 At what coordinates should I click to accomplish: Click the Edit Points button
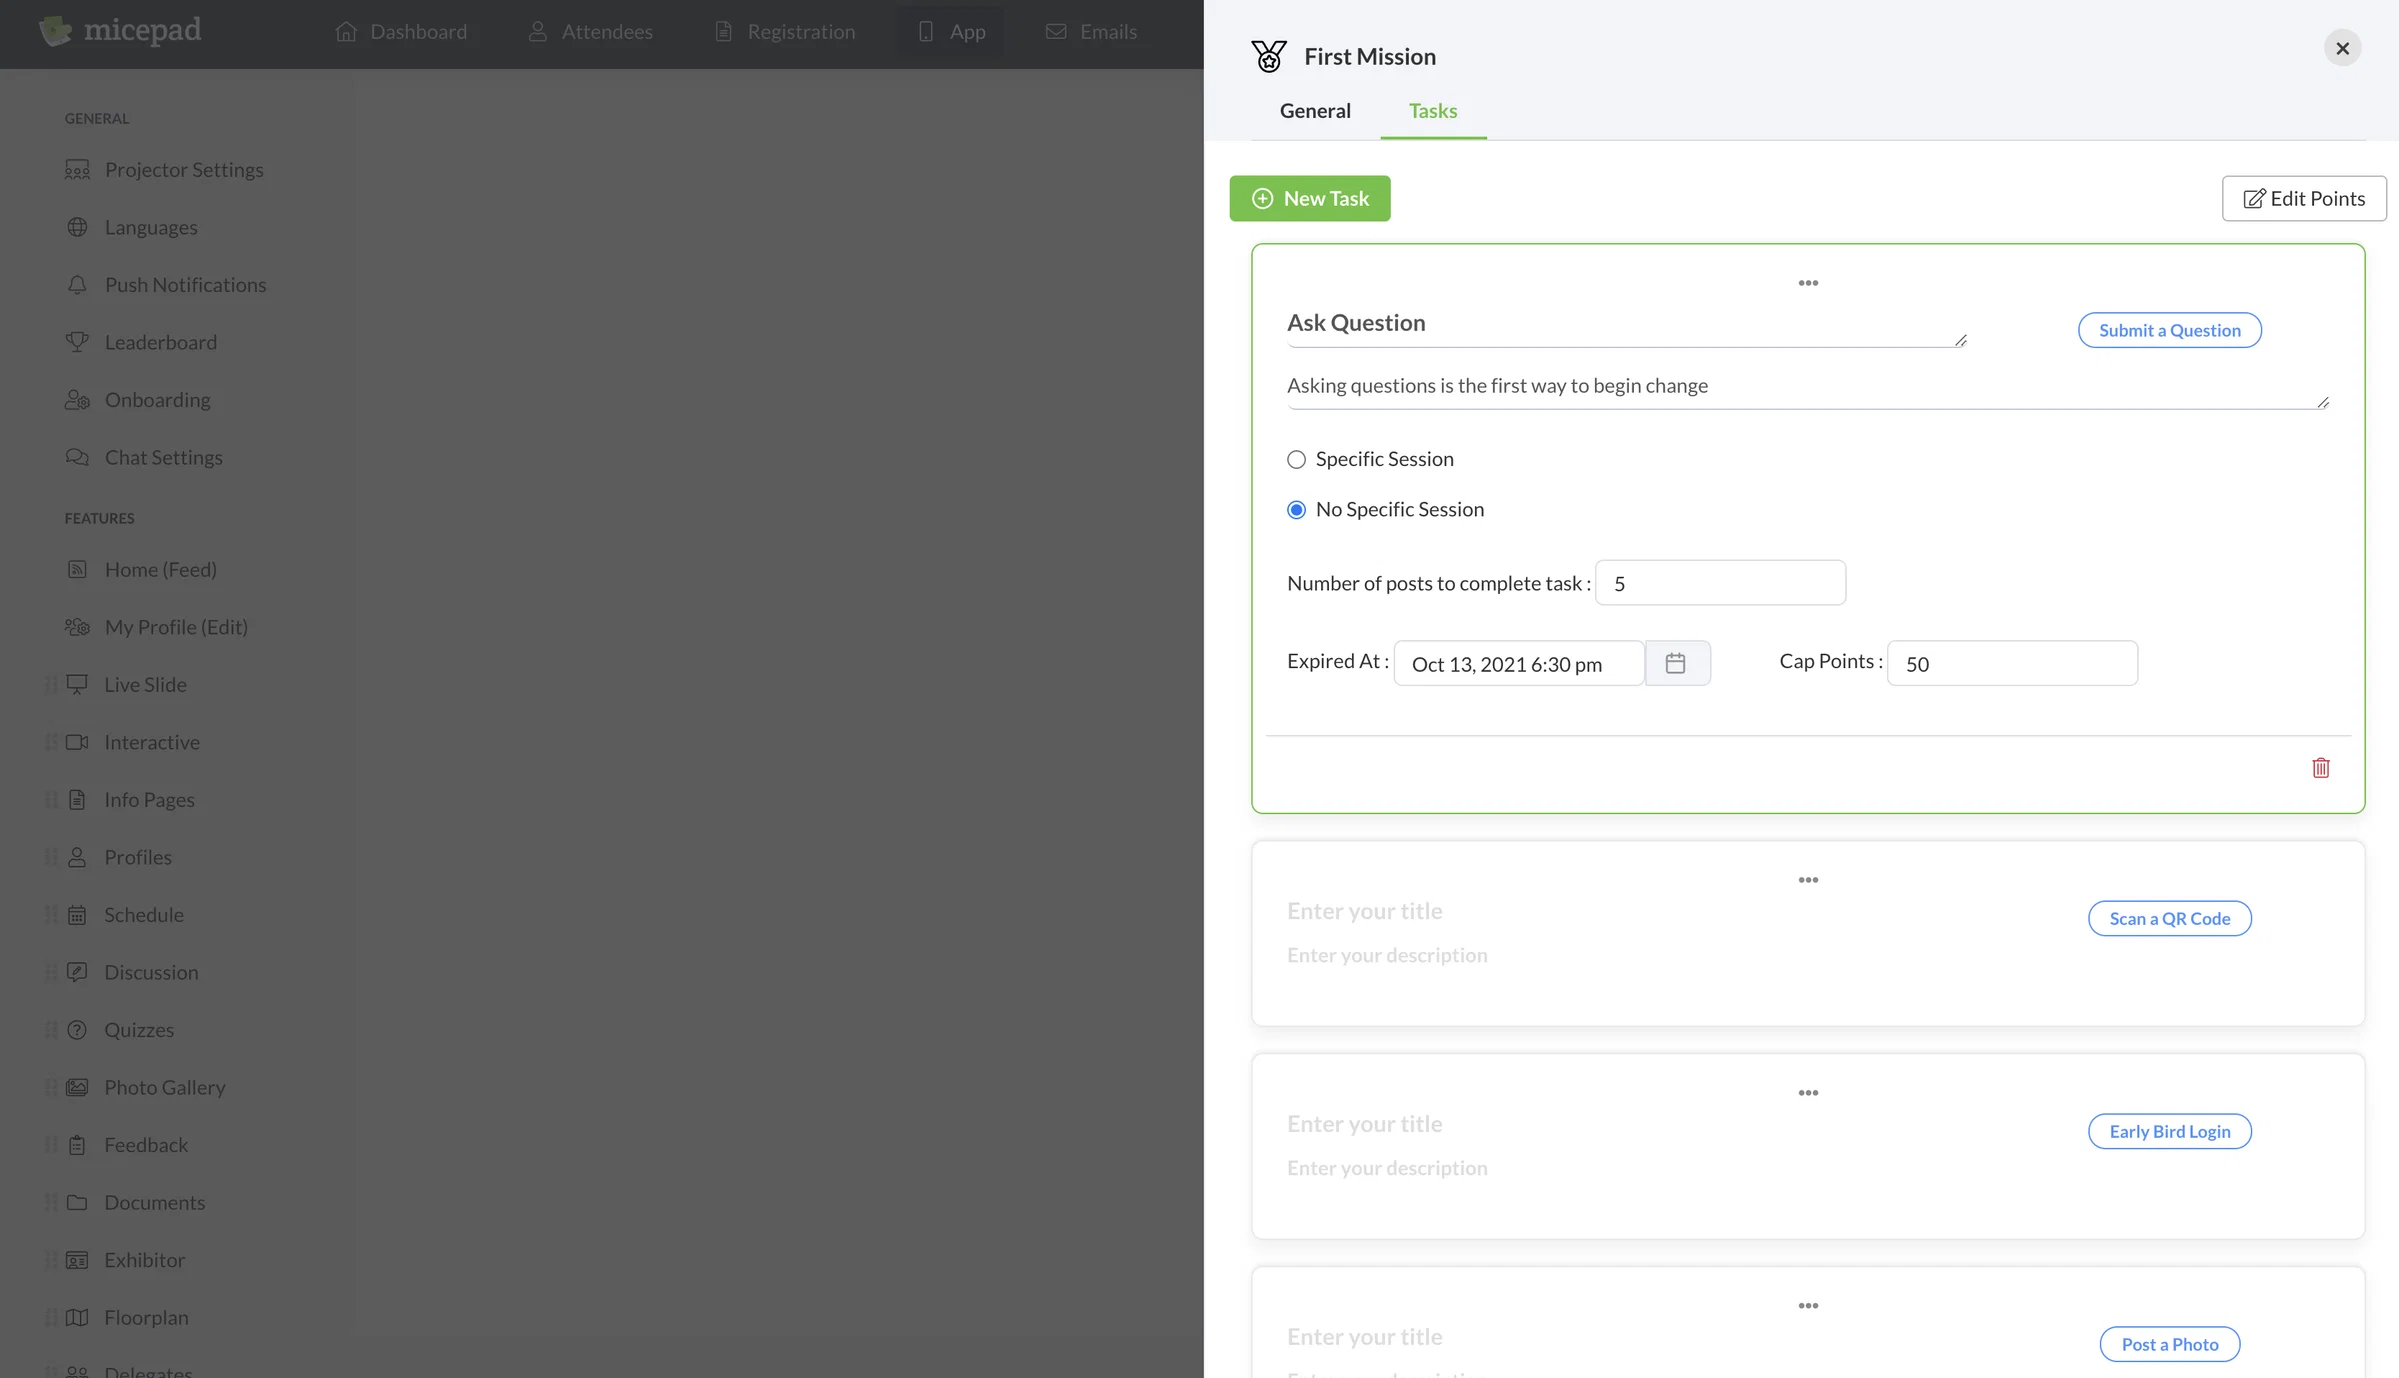point(2304,199)
